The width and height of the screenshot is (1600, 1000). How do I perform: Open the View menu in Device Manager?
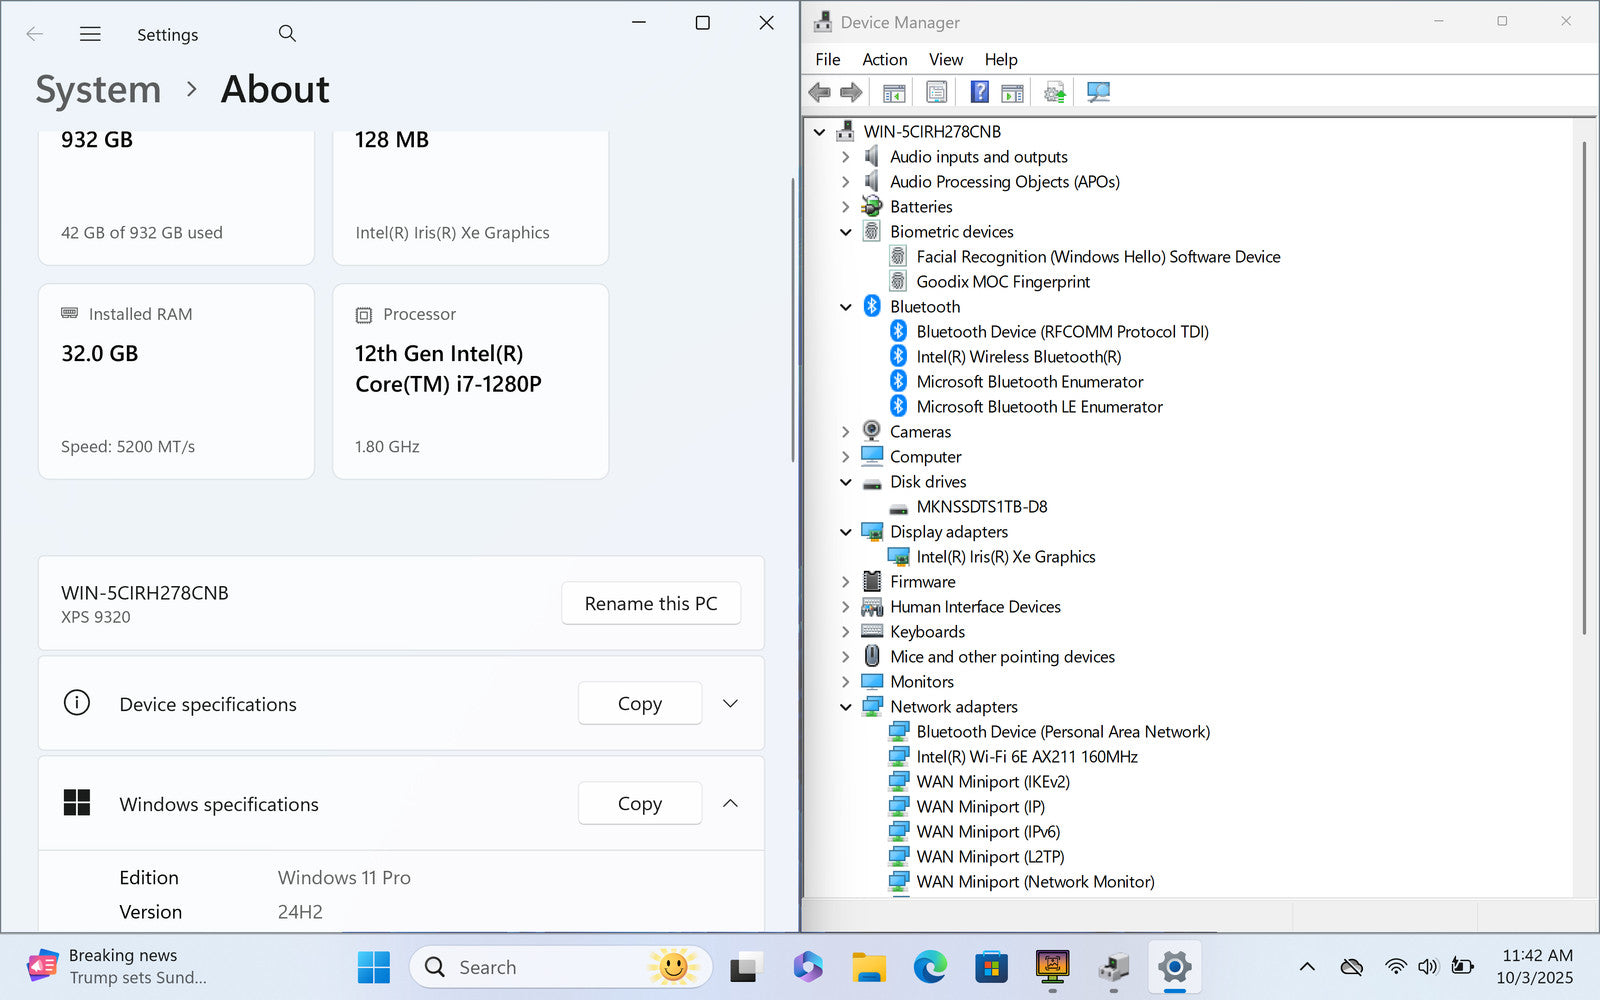pos(945,60)
